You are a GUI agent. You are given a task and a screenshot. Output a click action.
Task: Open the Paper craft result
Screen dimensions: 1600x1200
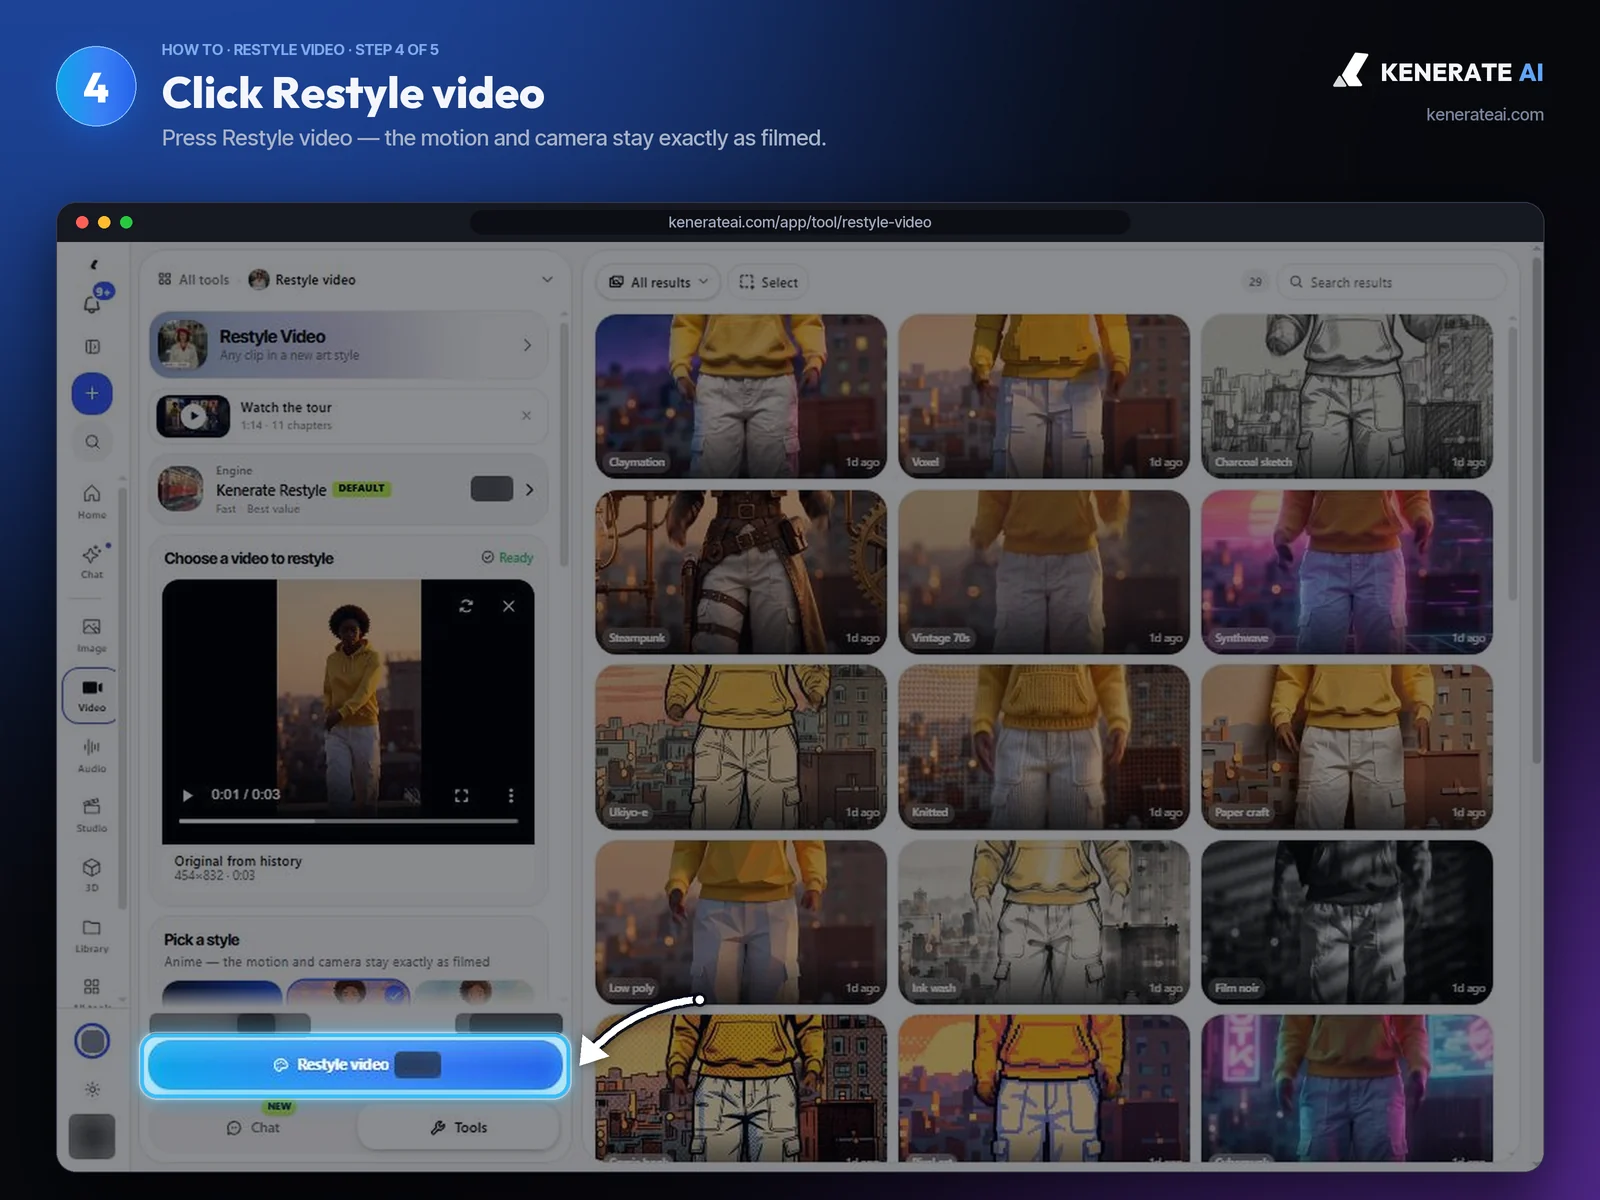(x=1347, y=747)
